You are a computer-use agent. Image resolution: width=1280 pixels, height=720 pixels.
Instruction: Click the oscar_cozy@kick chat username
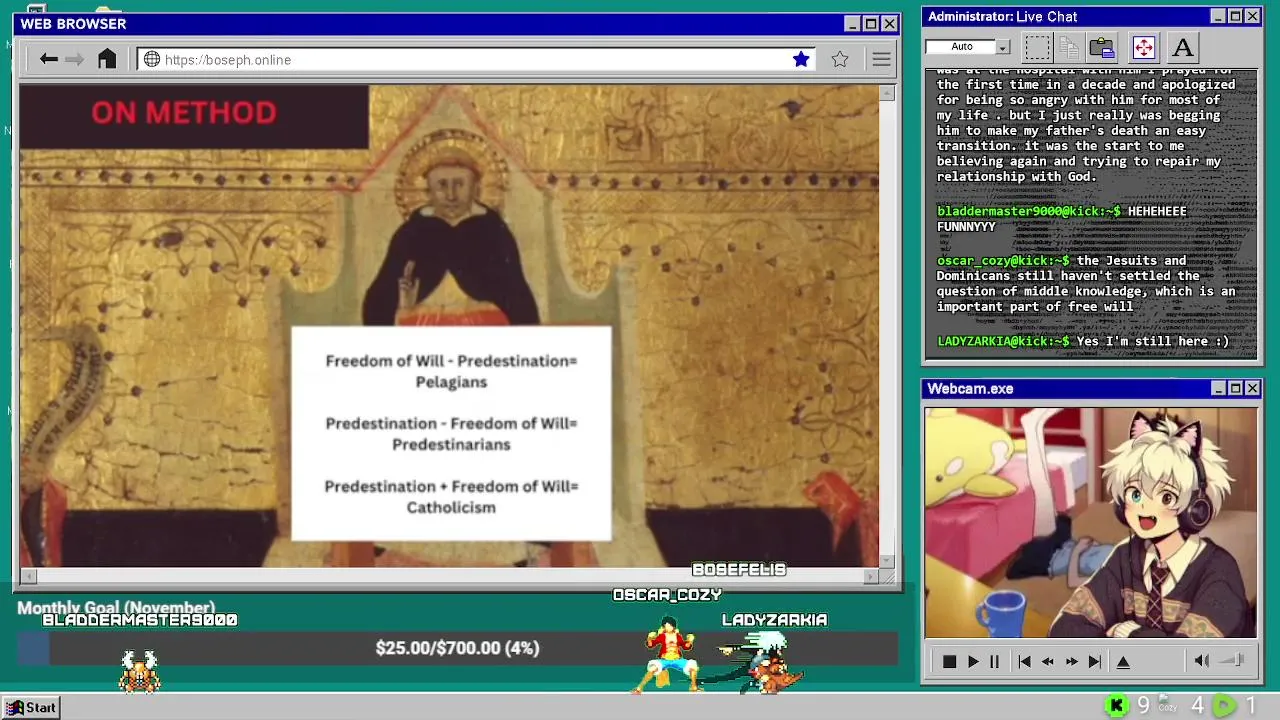pos(1003,260)
